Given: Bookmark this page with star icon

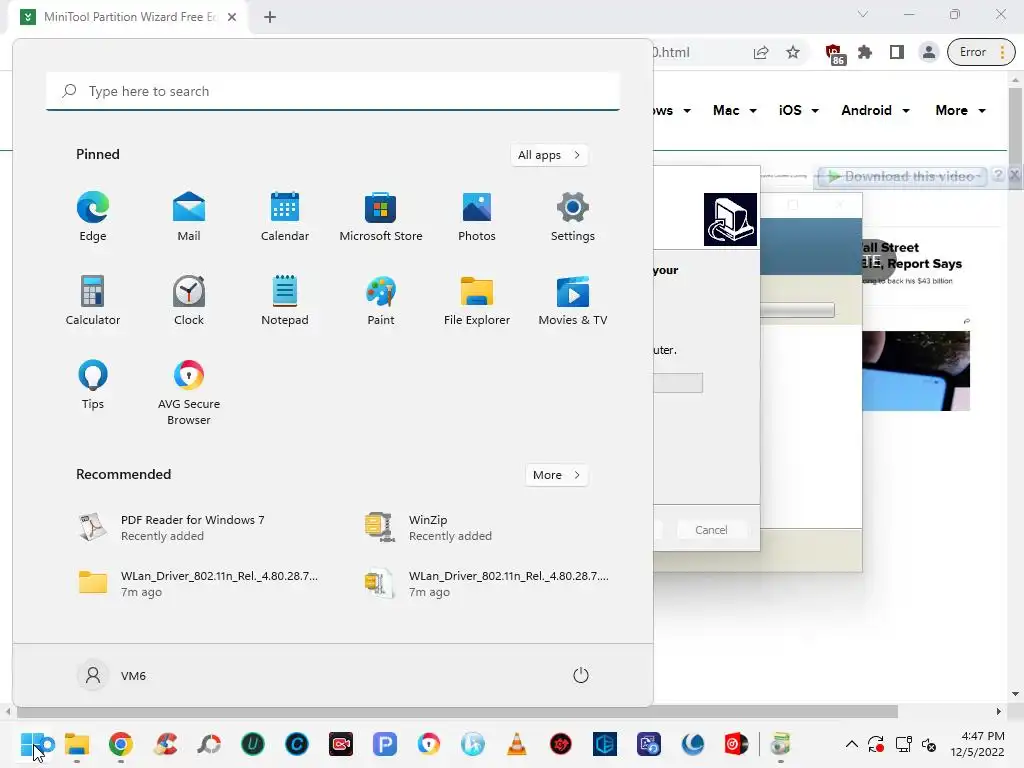Looking at the screenshot, I should (793, 52).
